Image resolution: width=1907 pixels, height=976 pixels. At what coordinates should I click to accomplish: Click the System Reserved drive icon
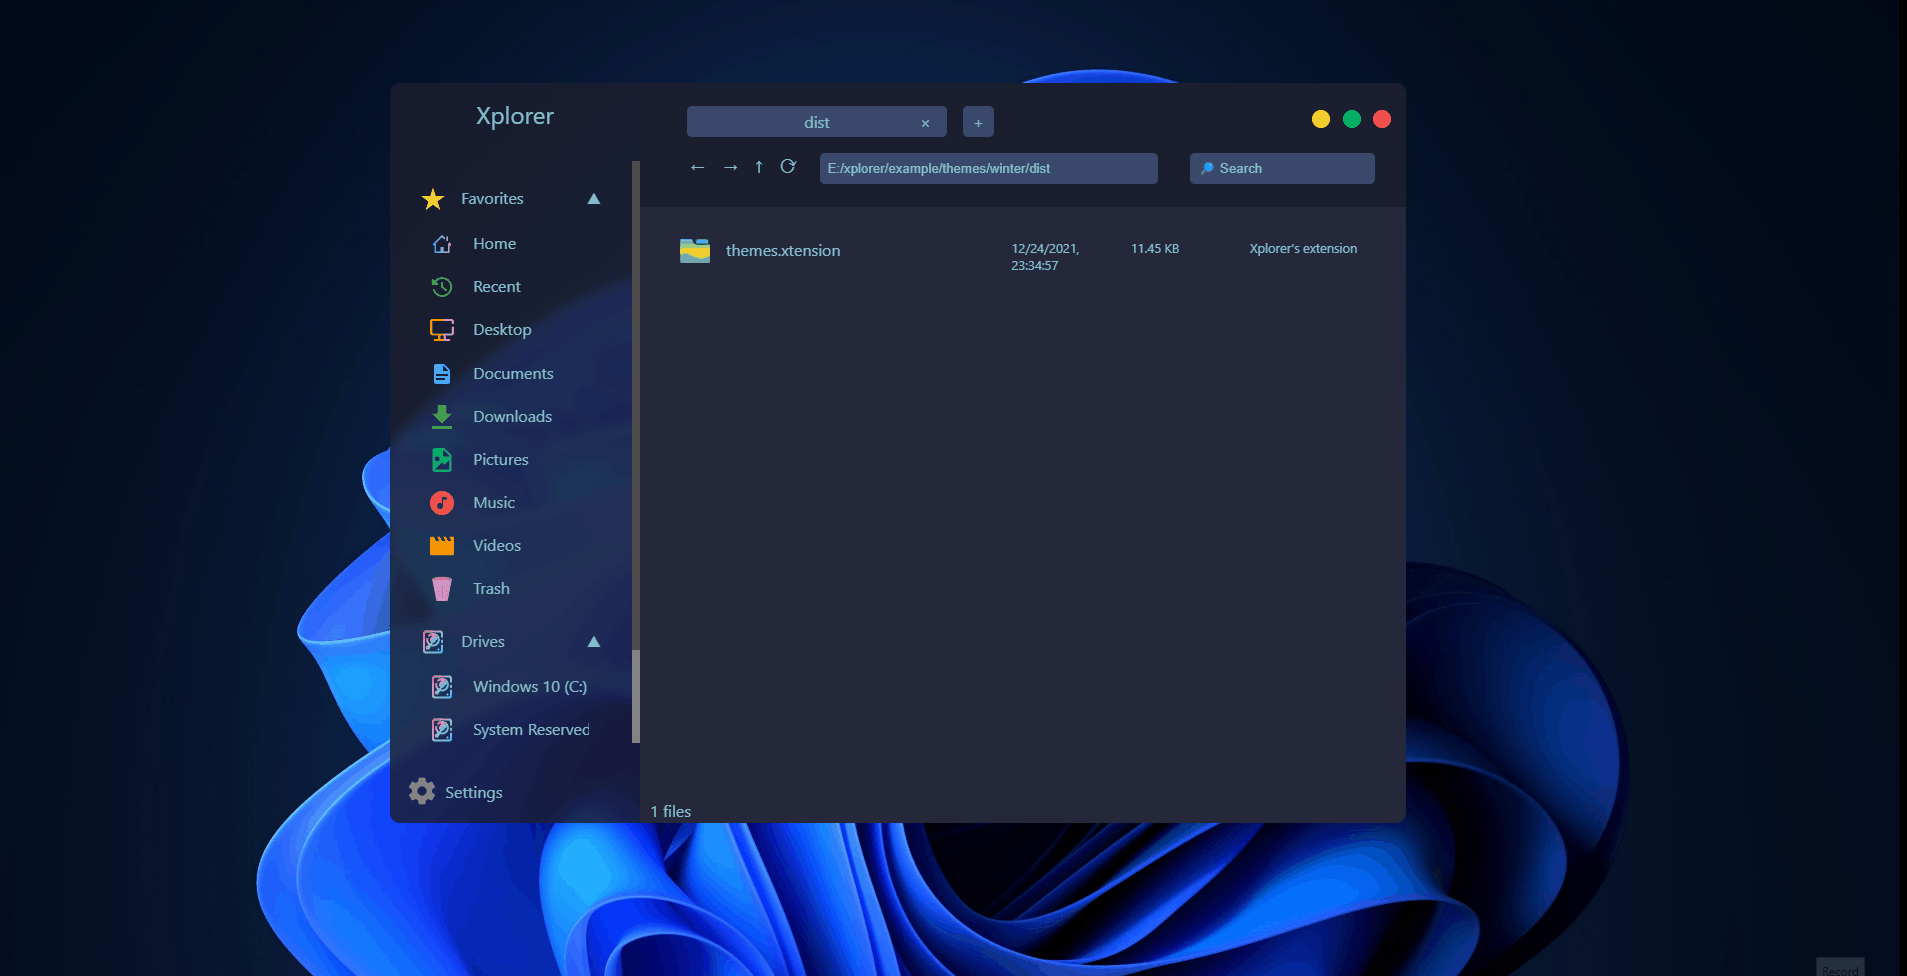pos(442,730)
